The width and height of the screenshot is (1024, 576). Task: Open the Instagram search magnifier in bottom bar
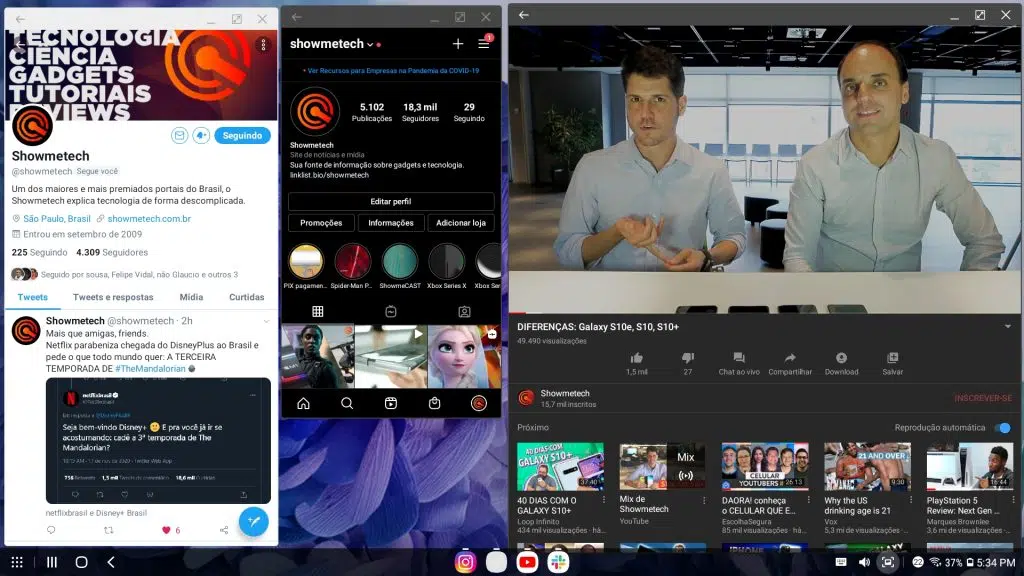pos(347,403)
